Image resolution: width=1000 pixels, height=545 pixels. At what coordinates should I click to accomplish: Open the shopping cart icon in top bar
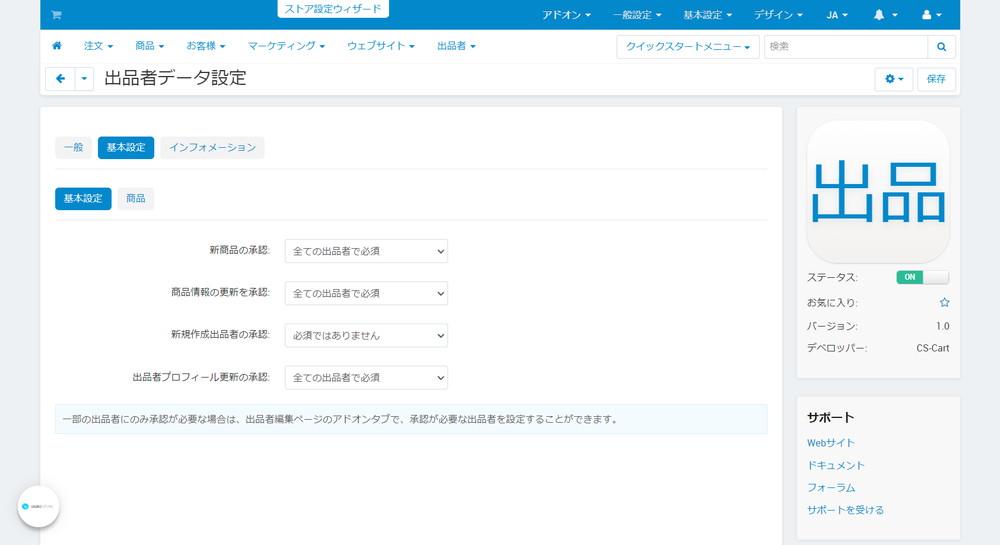pos(56,15)
